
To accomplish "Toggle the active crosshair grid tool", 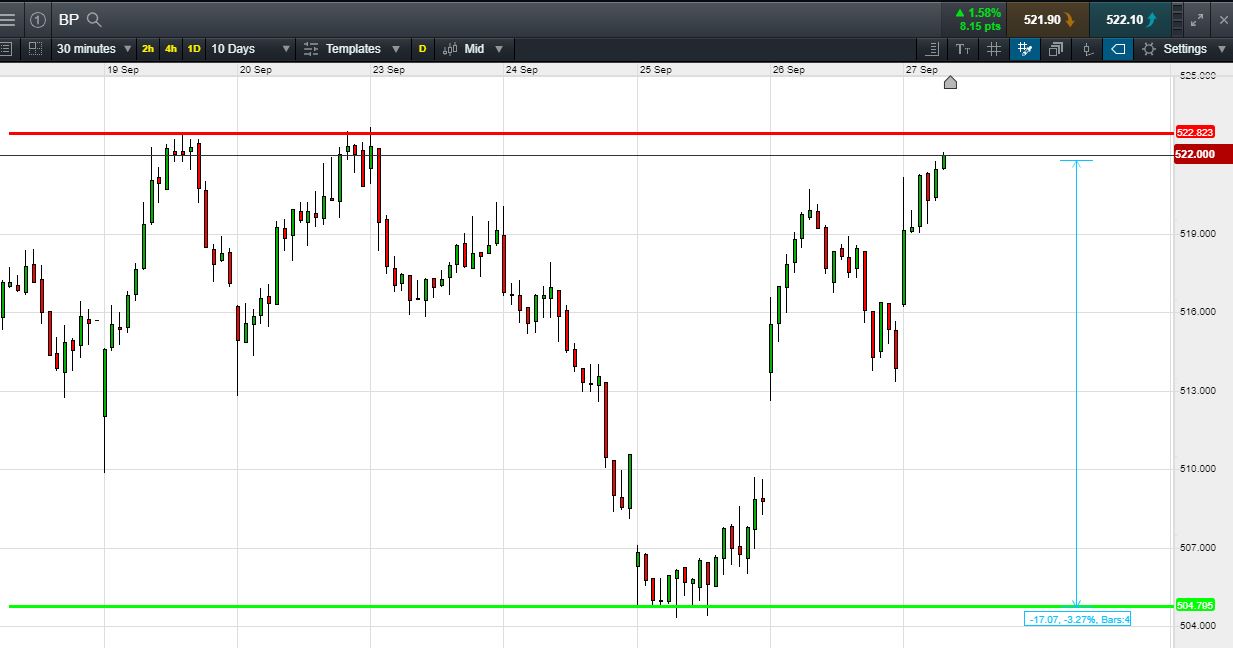I will 1024,48.
